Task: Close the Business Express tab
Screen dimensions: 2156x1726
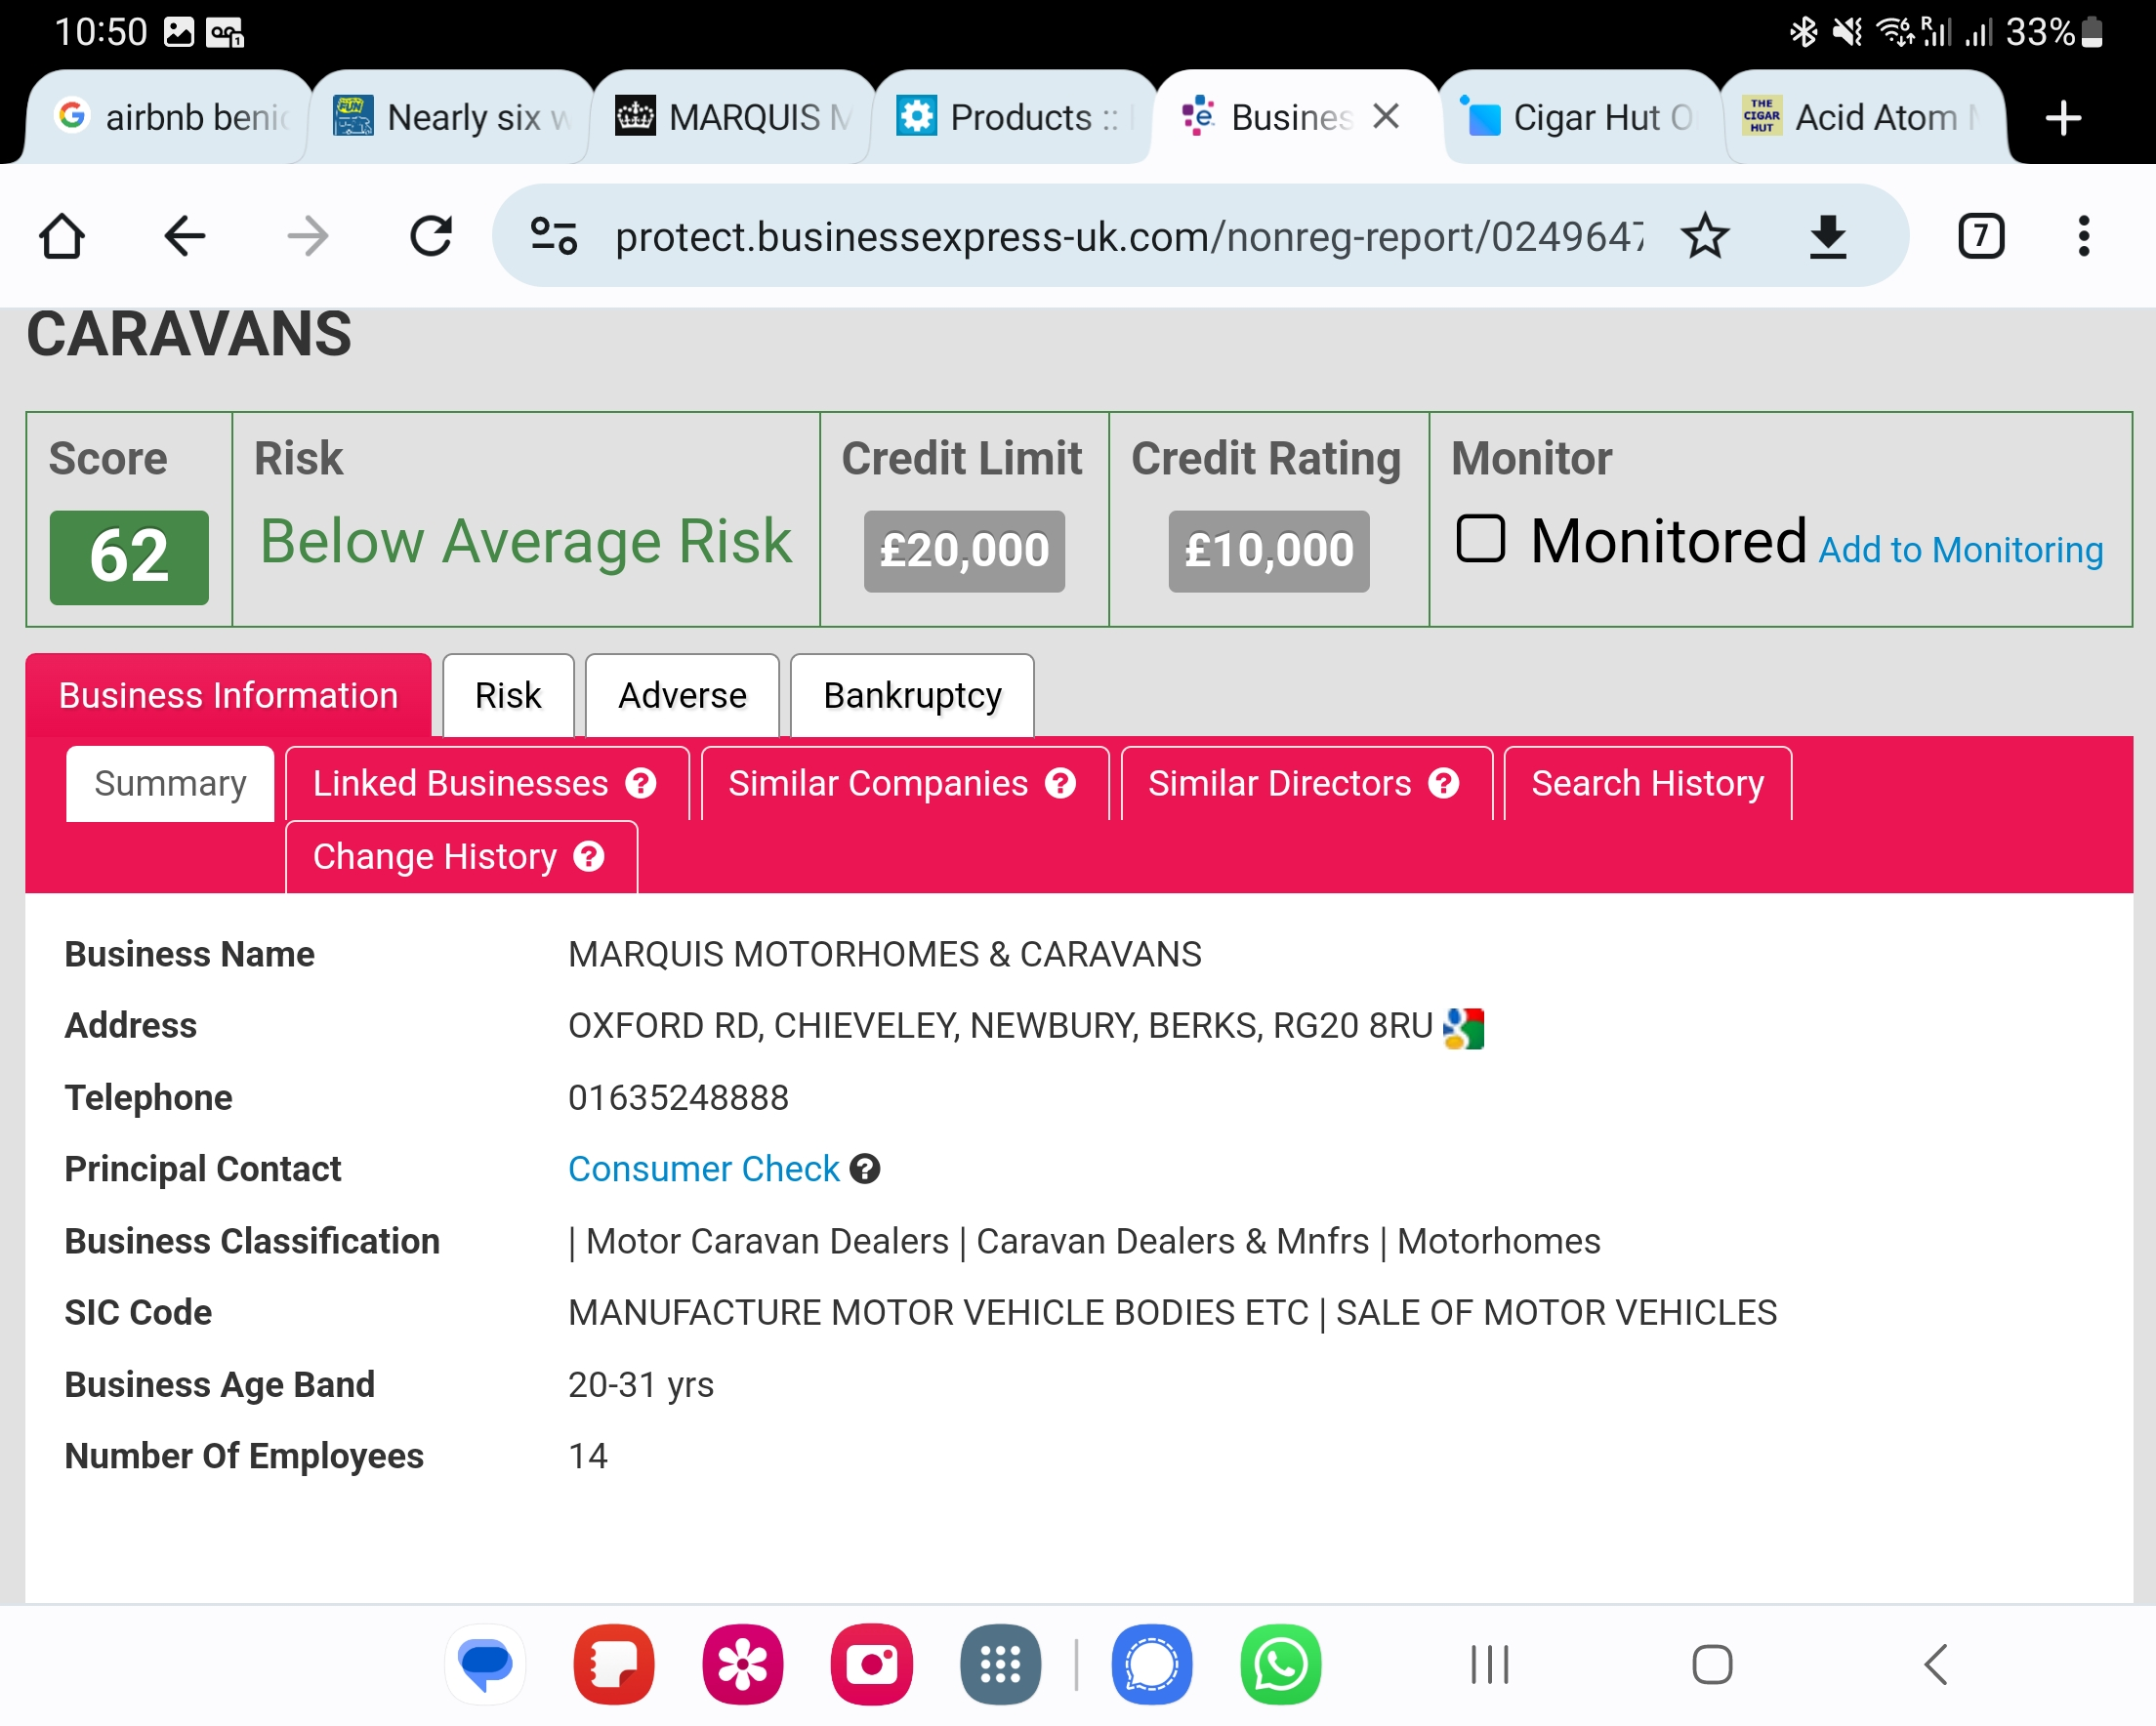Action: click(x=1385, y=117)
